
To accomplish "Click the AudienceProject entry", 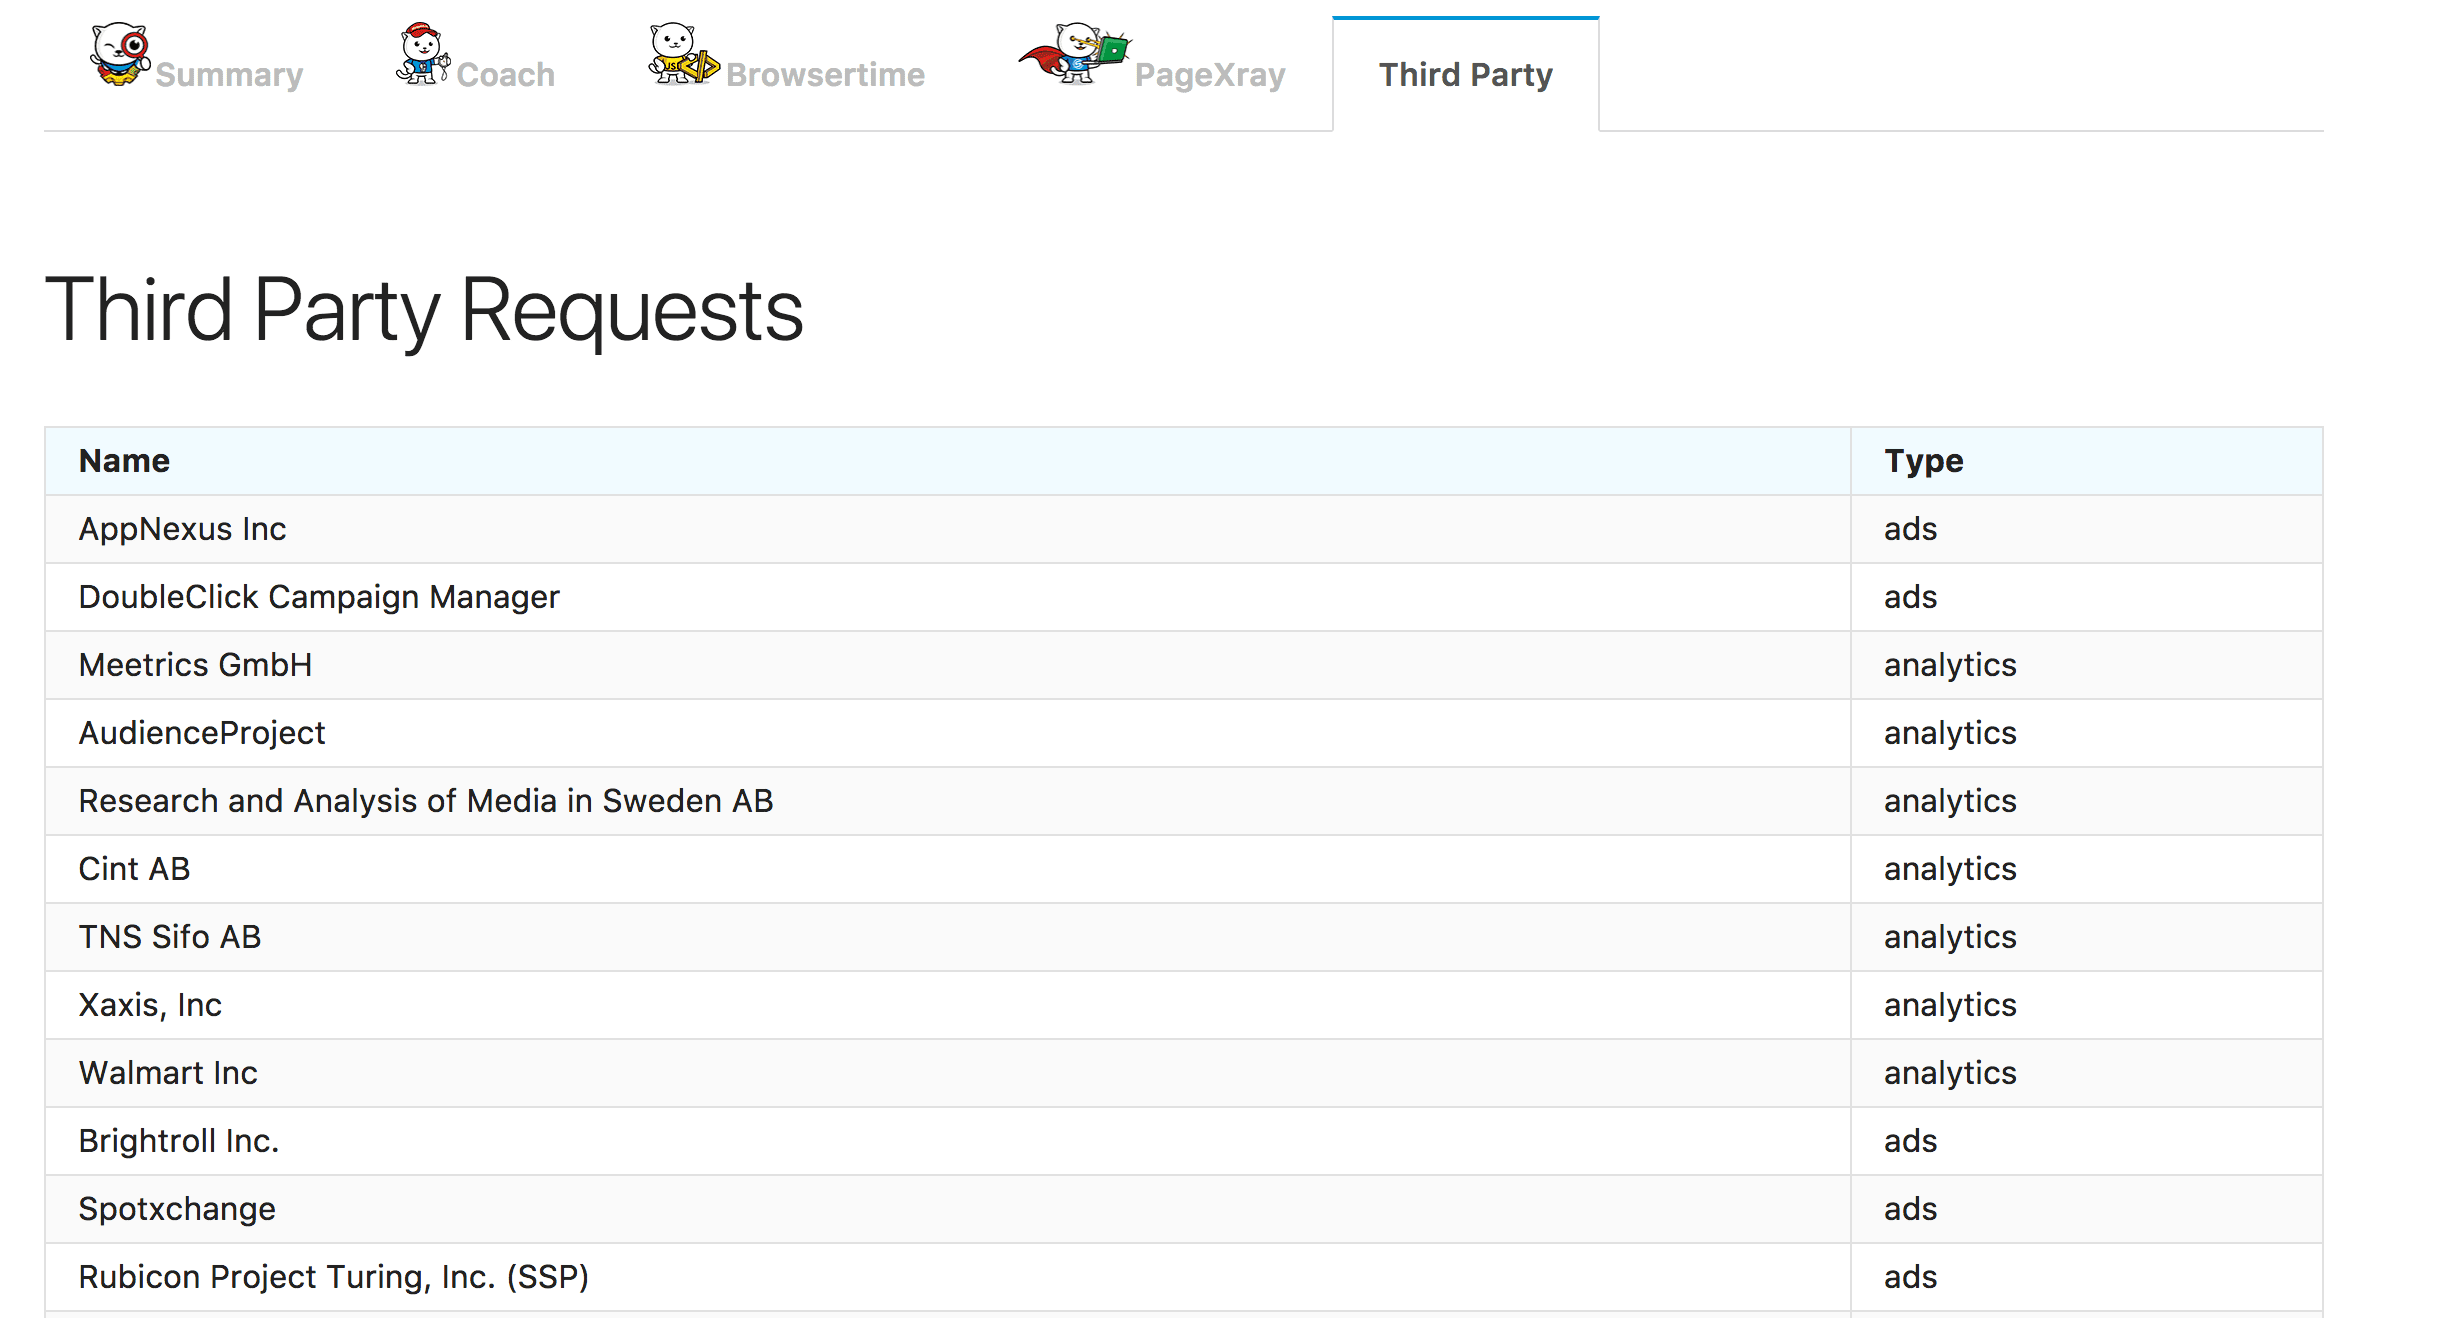I will click(202, 733).
